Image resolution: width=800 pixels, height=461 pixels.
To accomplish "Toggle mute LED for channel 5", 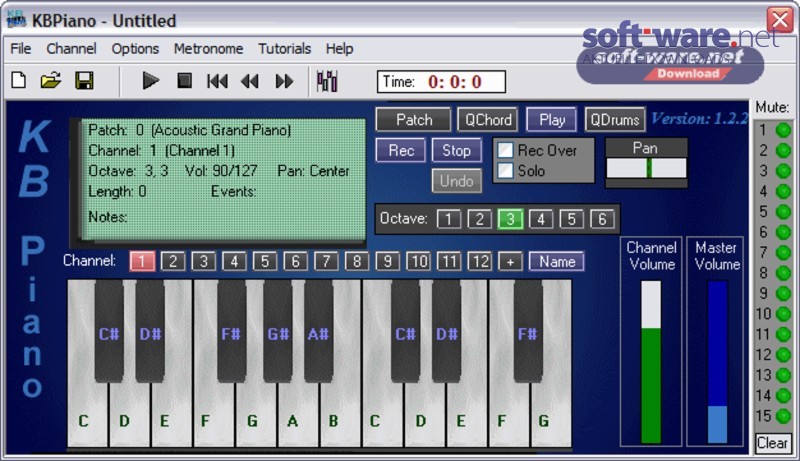I will (x=783, y=212).
